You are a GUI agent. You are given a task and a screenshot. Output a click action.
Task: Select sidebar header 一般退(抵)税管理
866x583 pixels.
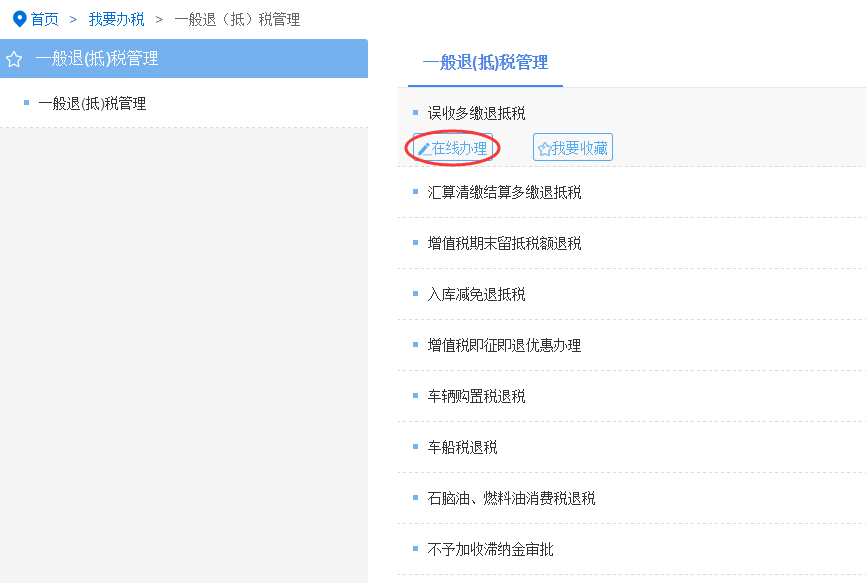(184, 59)
